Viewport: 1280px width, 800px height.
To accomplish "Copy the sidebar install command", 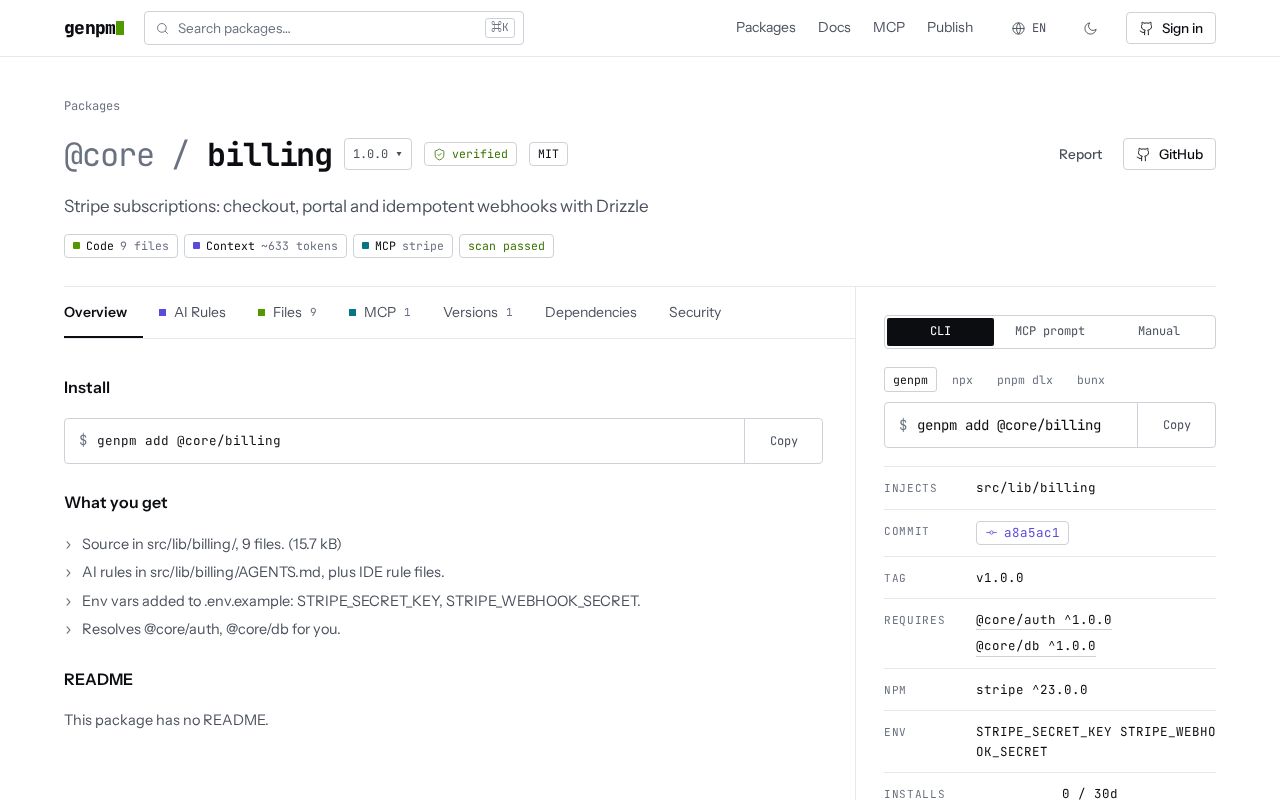I will click(x=1177, y=425).
